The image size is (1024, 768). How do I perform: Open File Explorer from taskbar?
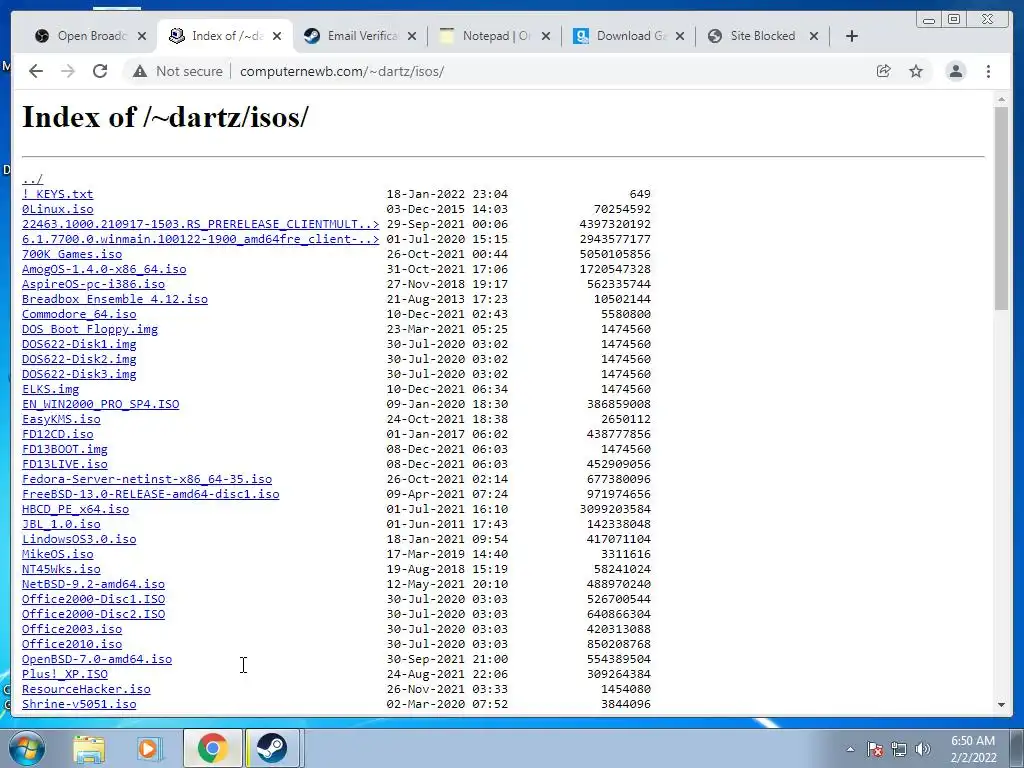[x=89, y=748]
